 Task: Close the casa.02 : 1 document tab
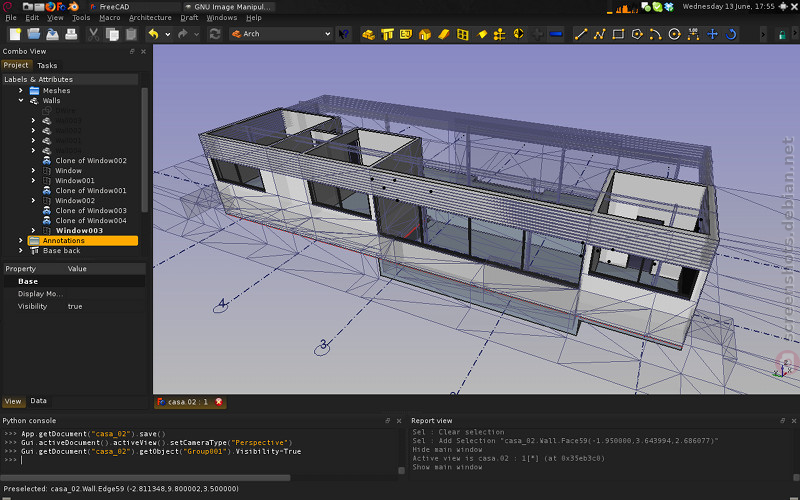219,402
